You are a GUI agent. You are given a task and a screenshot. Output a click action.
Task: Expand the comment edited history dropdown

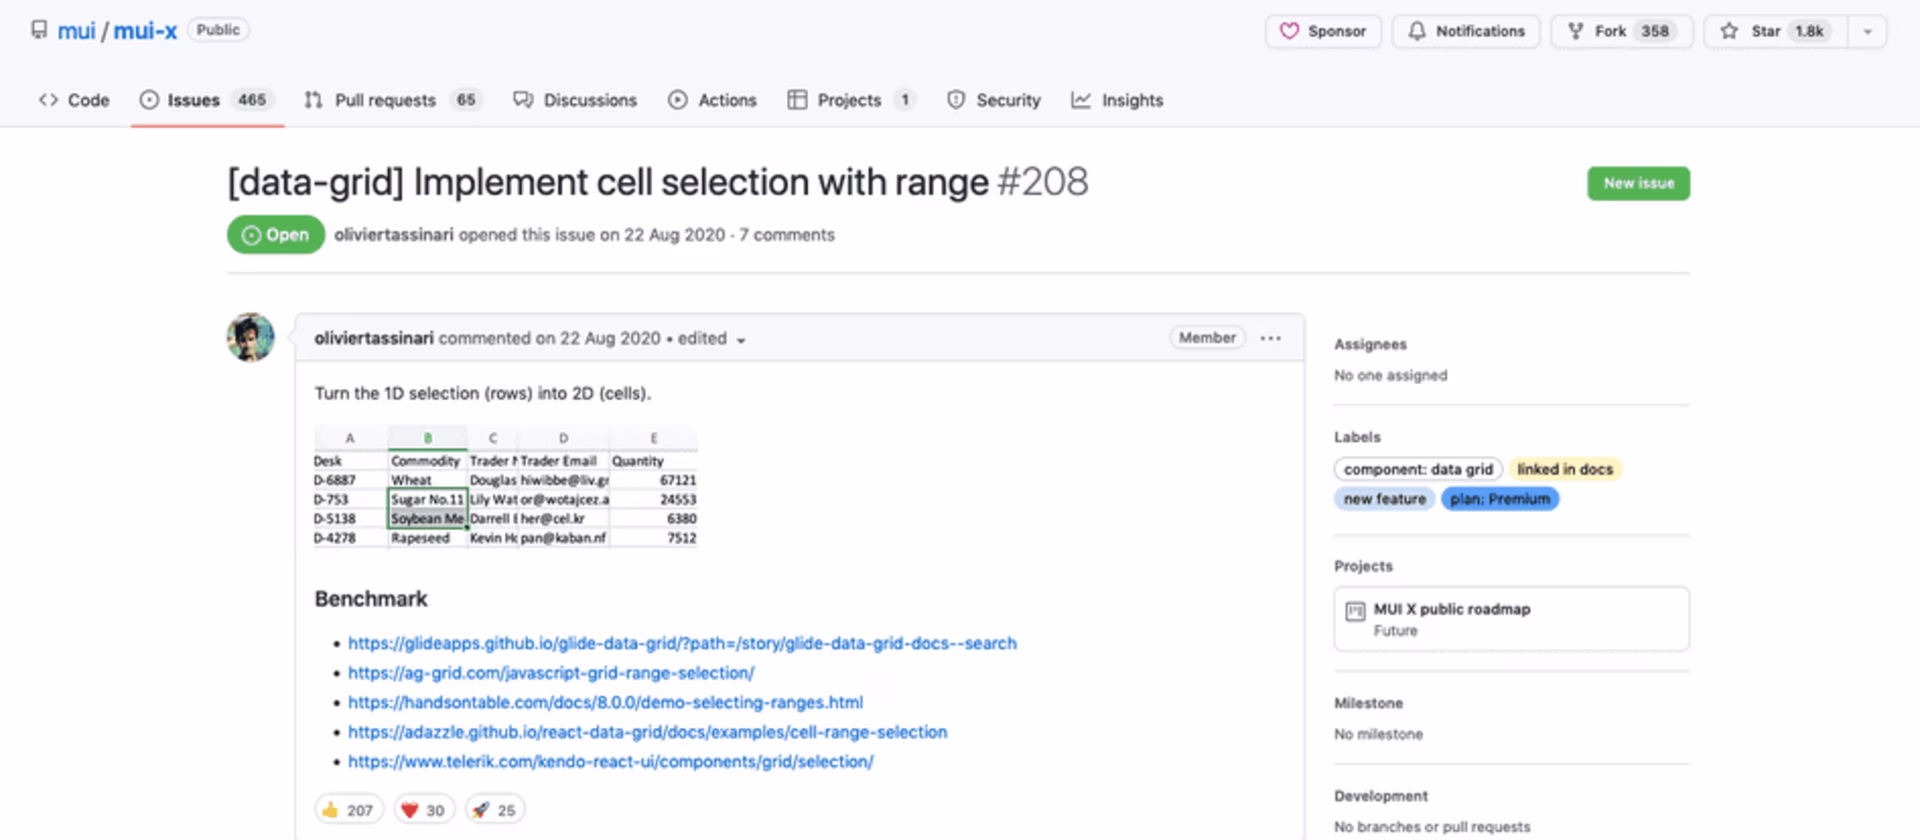click(741, 340)
